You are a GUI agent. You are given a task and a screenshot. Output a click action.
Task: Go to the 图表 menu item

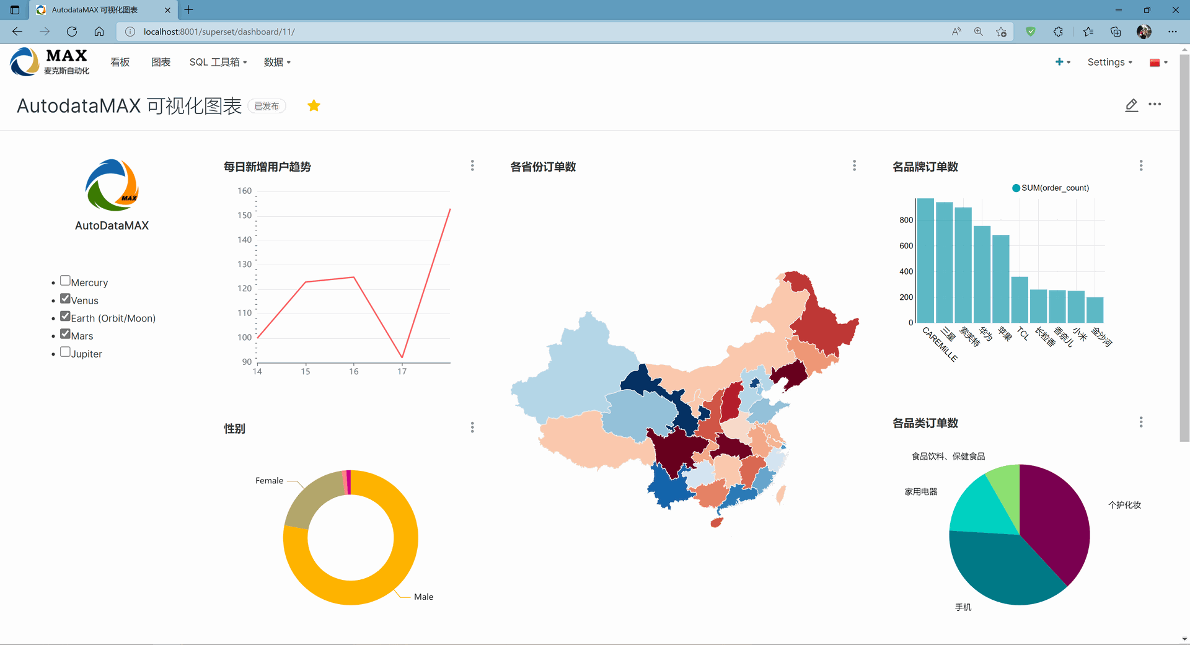161,62
